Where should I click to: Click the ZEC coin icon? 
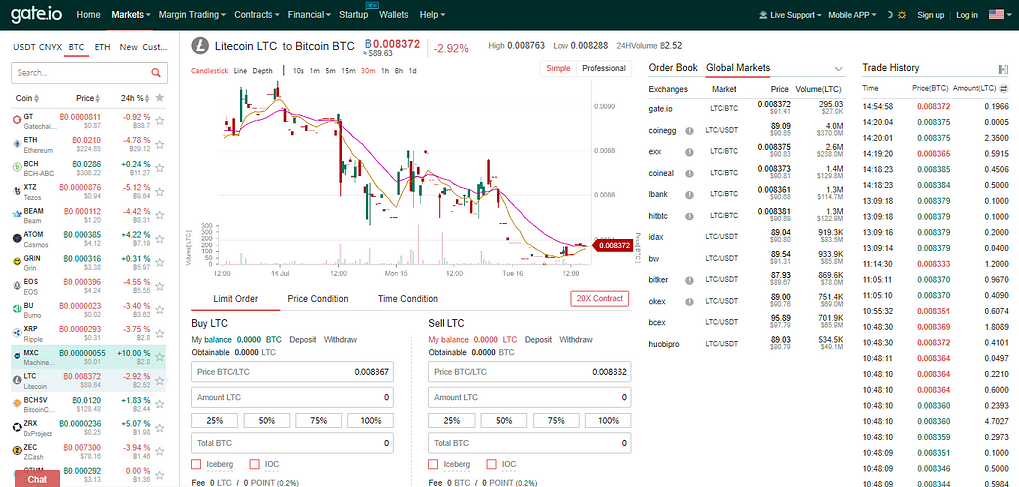tap(18, 451)
